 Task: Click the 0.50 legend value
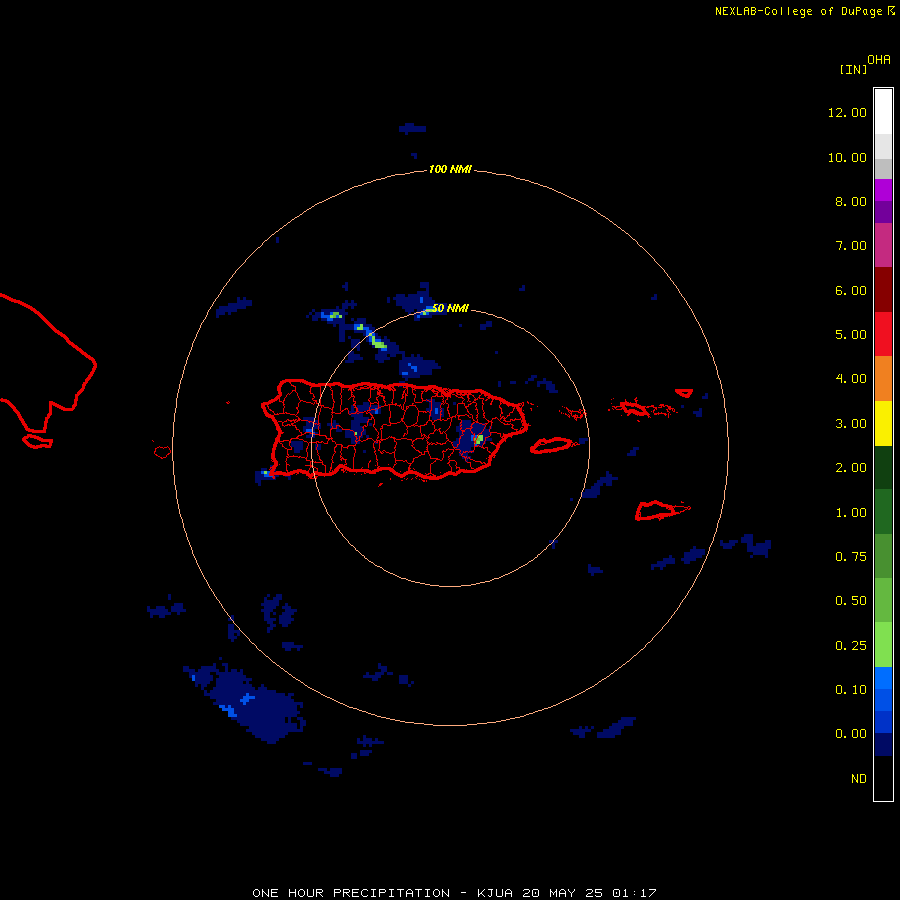[851, 601]
